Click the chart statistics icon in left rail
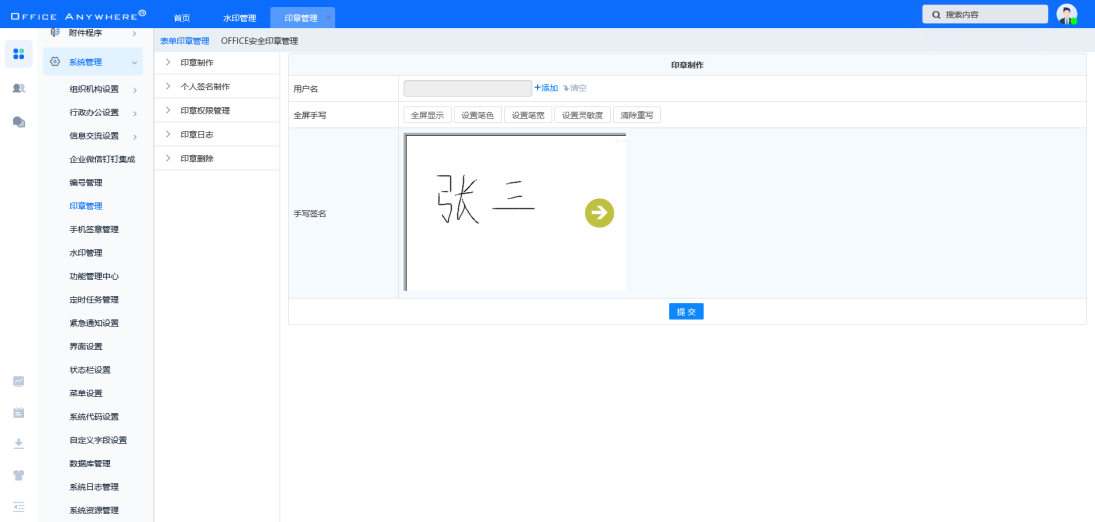1095x522 pixels. tap(18, 381)
